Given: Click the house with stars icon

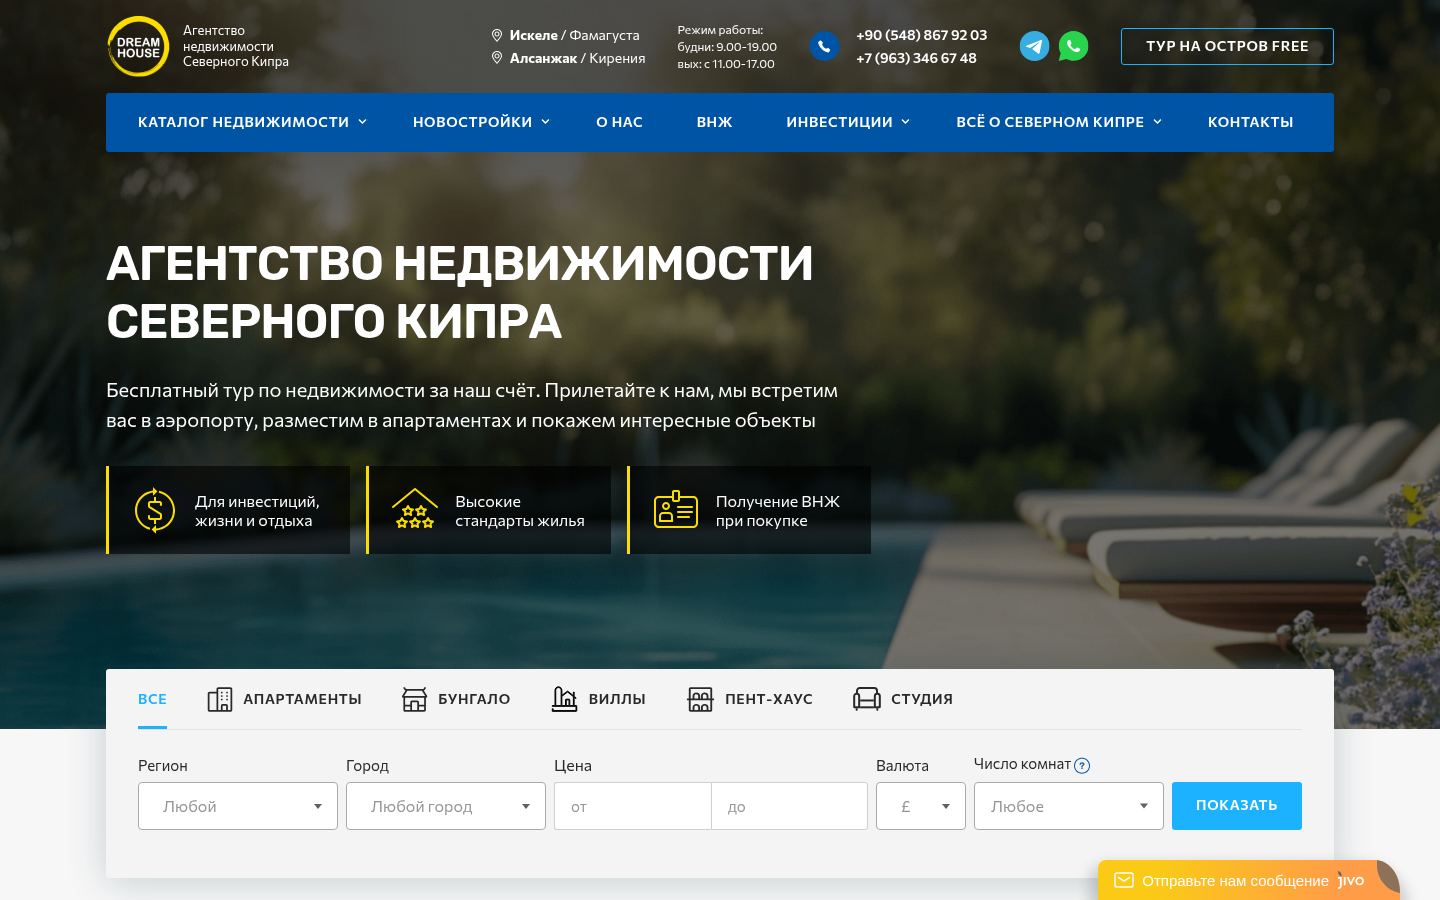Looking at the screenshot, I should (414, 509).
